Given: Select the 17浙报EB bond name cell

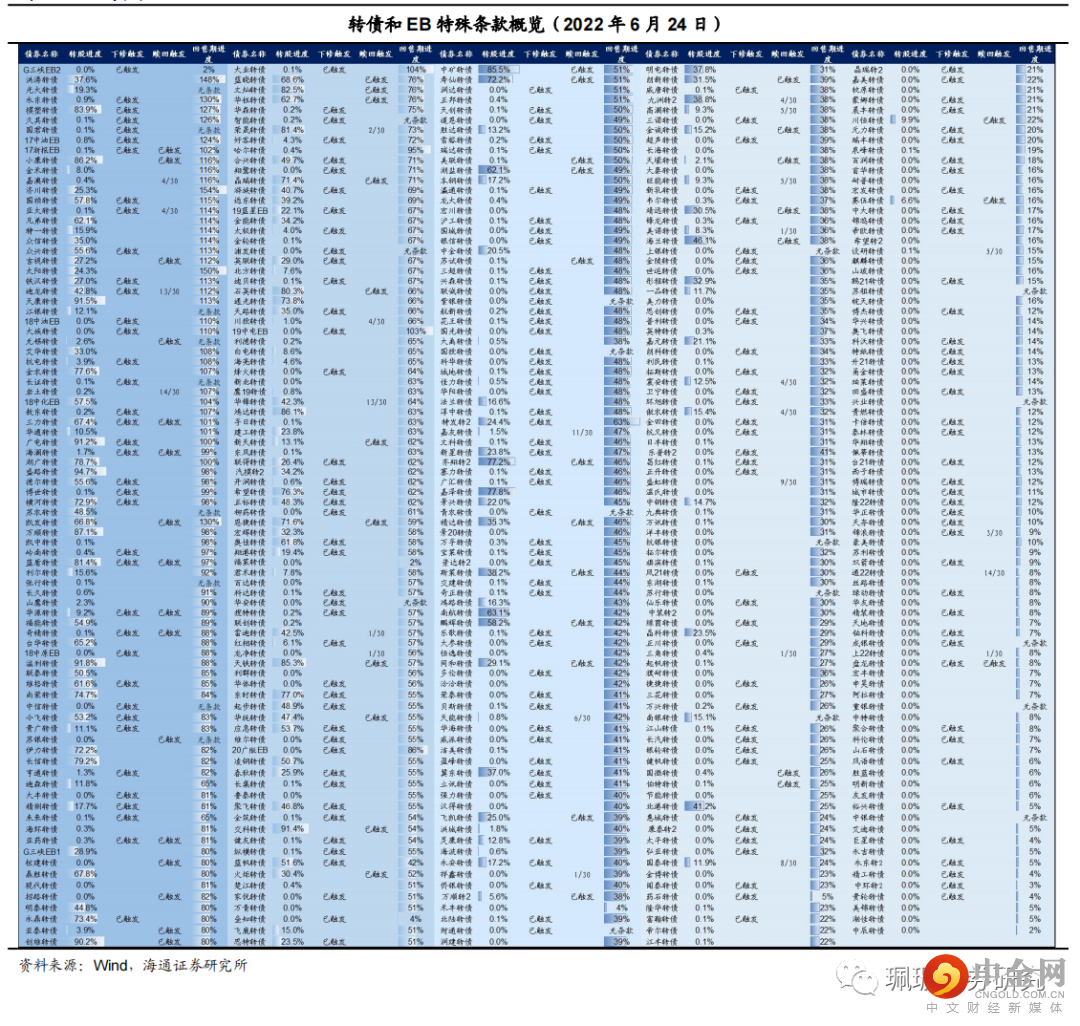Looking at the screenshot, I should point(42,150).
